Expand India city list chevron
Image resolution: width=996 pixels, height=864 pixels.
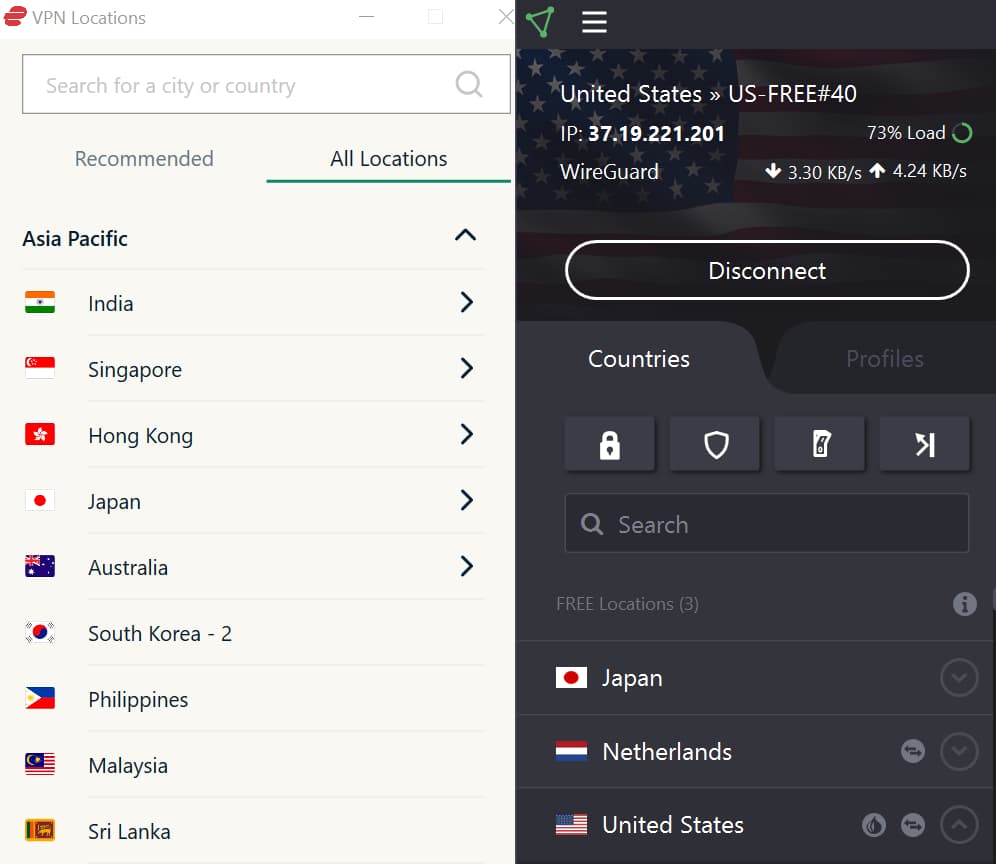pos(467,302)
